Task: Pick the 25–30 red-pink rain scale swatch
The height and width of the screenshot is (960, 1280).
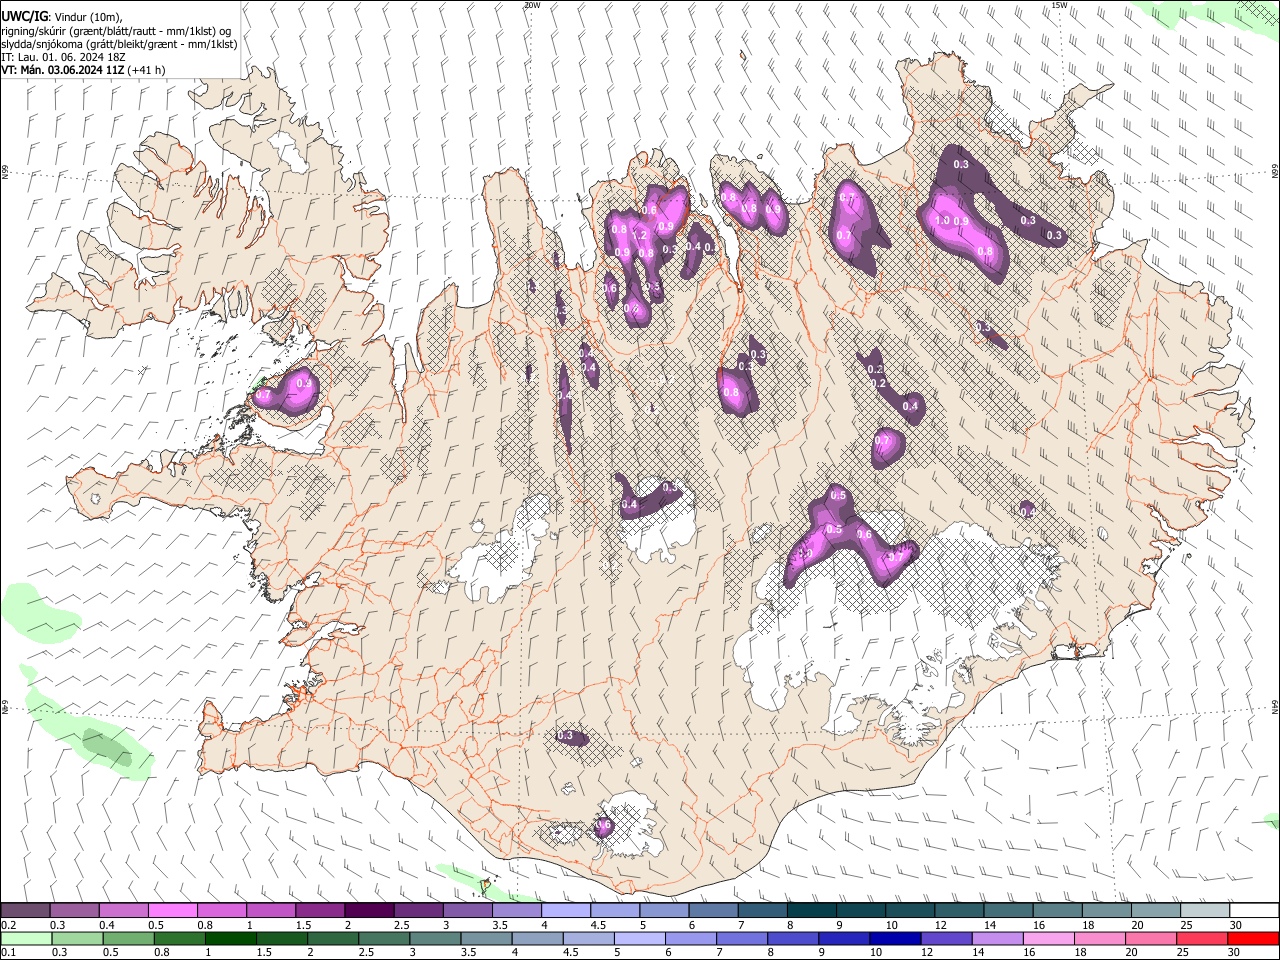Action: 1204,938
